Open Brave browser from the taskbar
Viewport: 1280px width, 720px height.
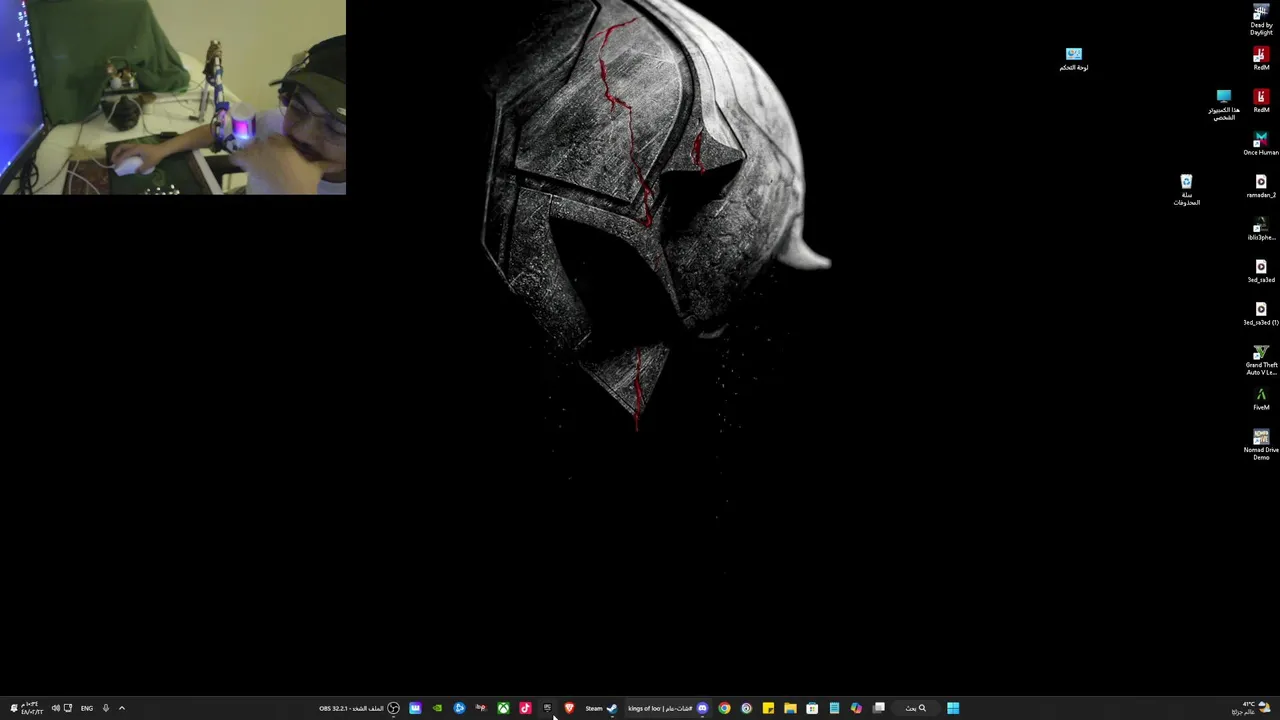569,708
